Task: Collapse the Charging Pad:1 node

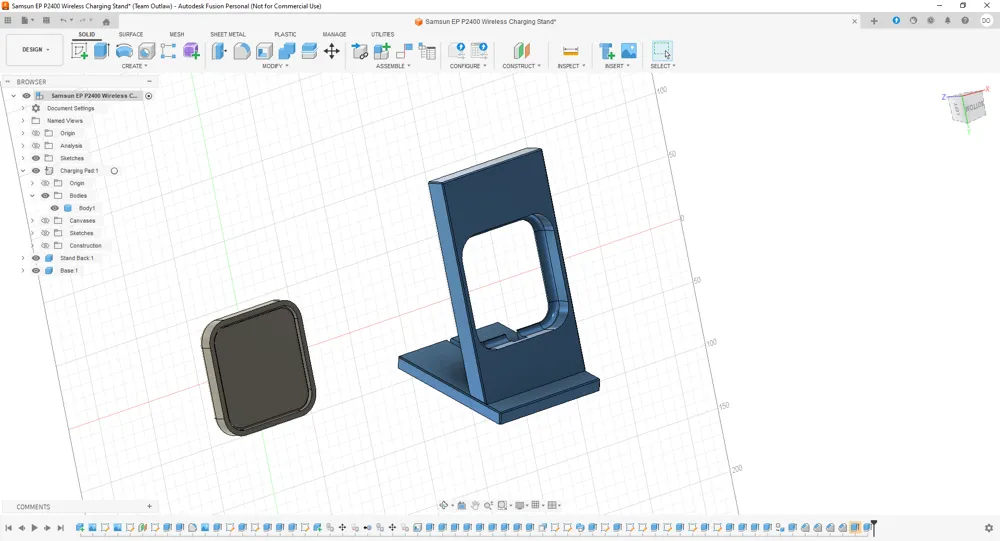Action: tap(23, 170)
